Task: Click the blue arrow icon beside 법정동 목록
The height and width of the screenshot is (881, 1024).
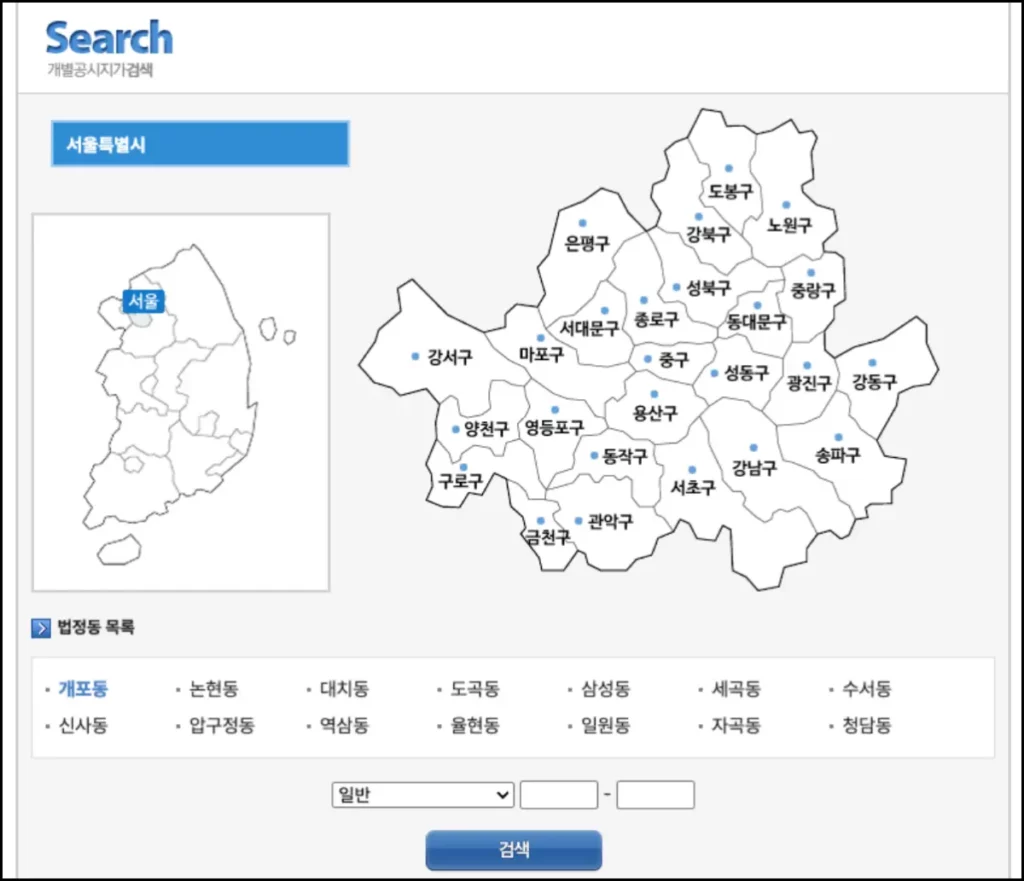Action: coord(41,628)
